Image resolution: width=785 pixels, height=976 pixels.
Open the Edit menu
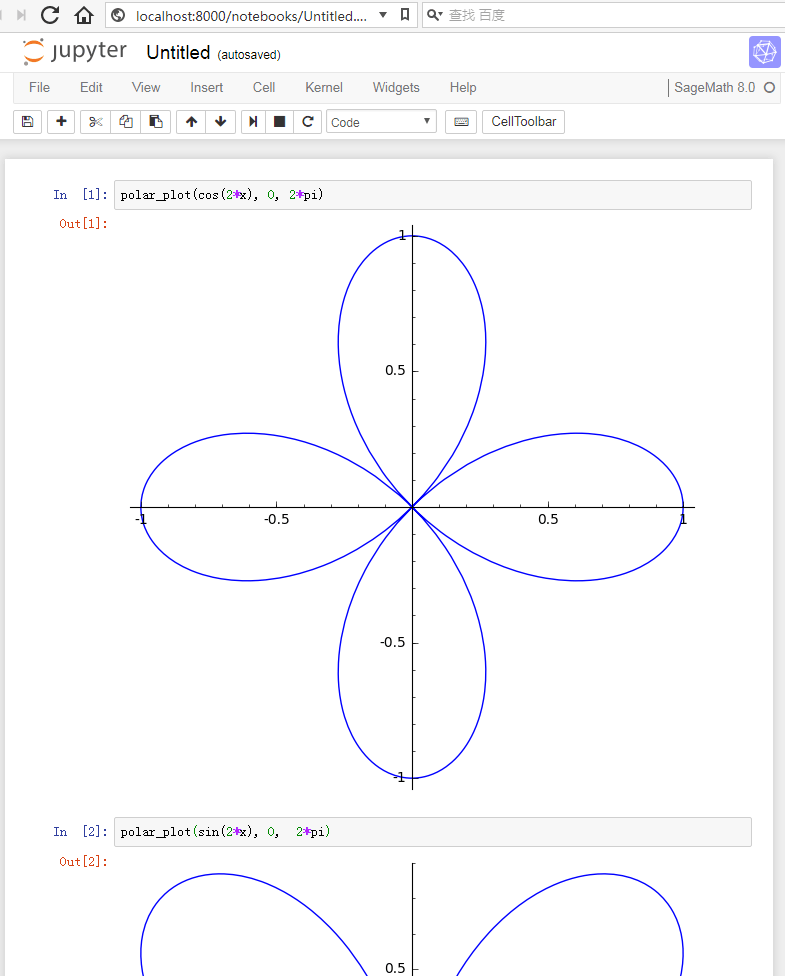[x=91, y=88]
